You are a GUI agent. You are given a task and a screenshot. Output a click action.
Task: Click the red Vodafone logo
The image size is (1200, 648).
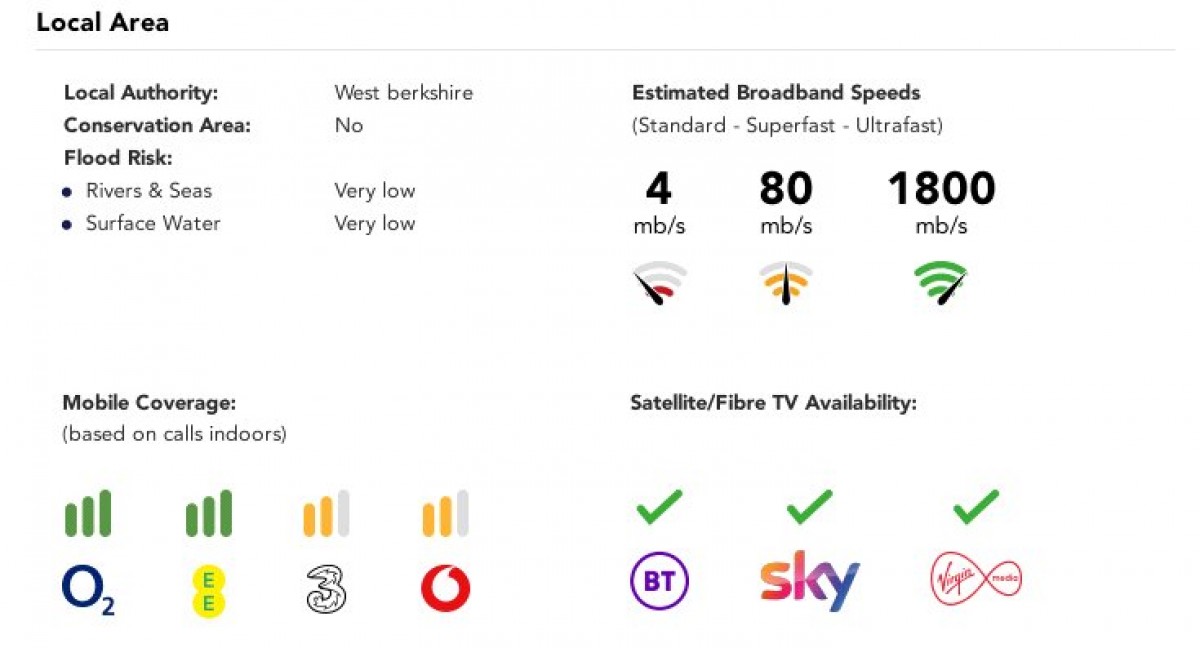coord(446,589)
